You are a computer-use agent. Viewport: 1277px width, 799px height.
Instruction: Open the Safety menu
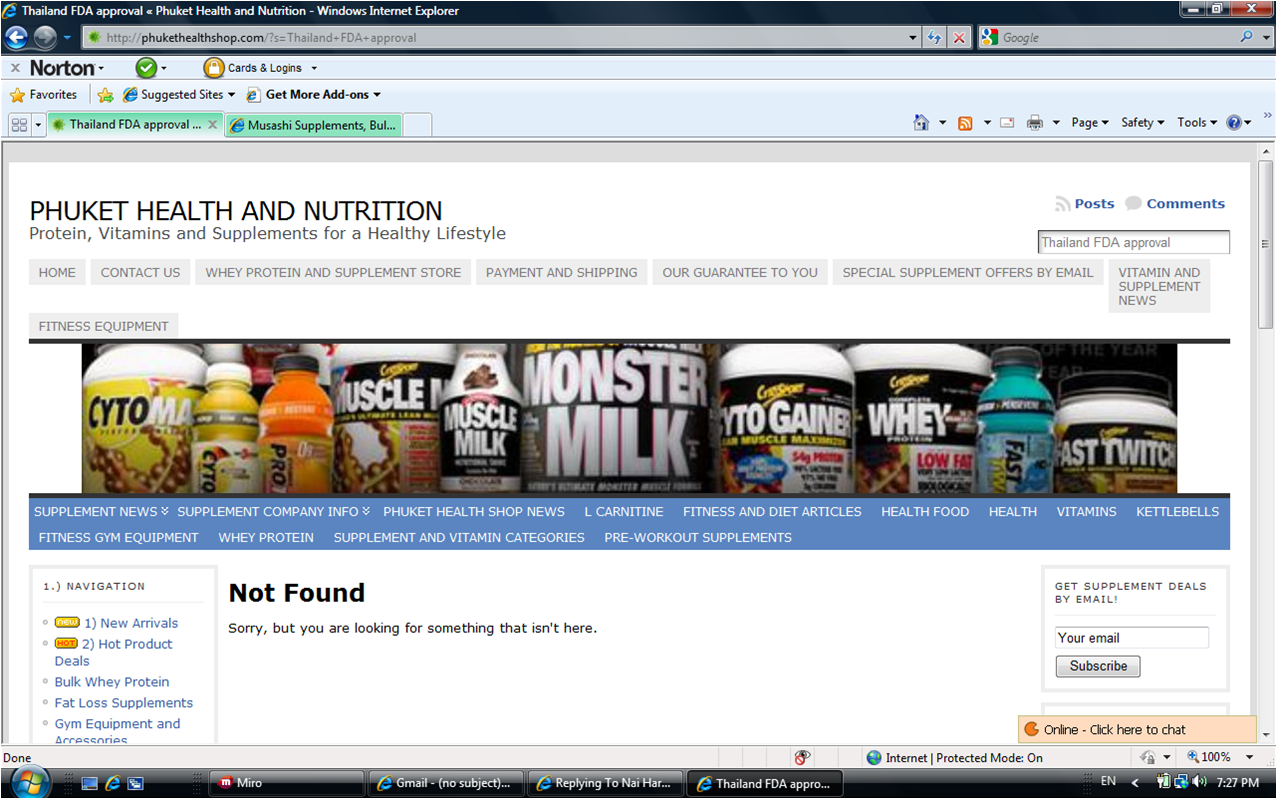pyautogui.click(x=1142, y=123)
